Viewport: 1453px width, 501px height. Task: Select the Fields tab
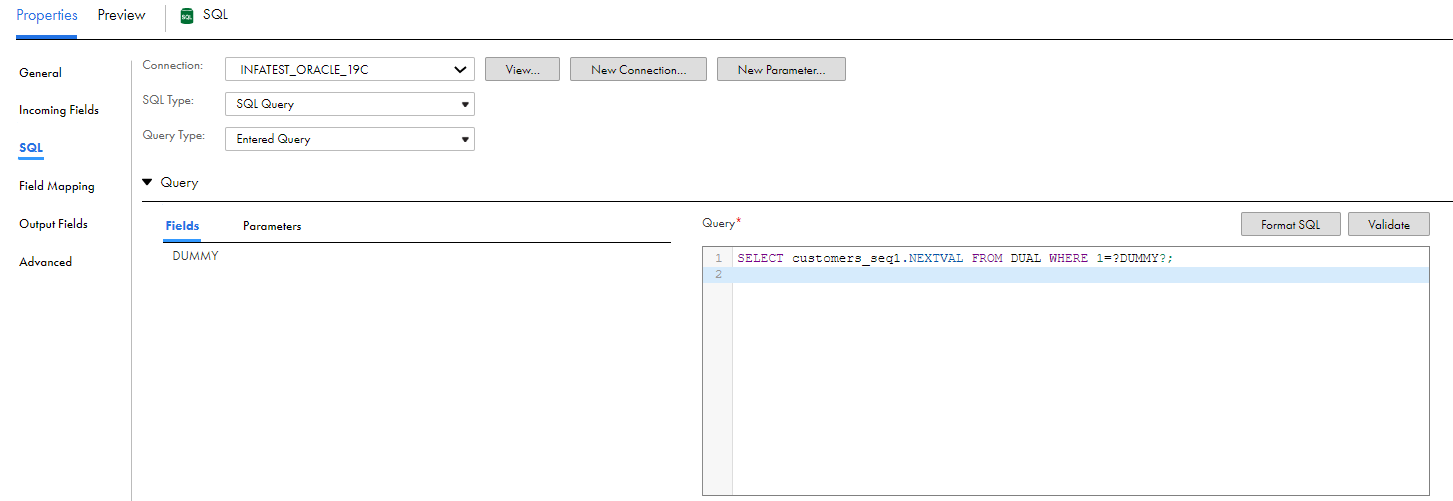pos(182,226)
